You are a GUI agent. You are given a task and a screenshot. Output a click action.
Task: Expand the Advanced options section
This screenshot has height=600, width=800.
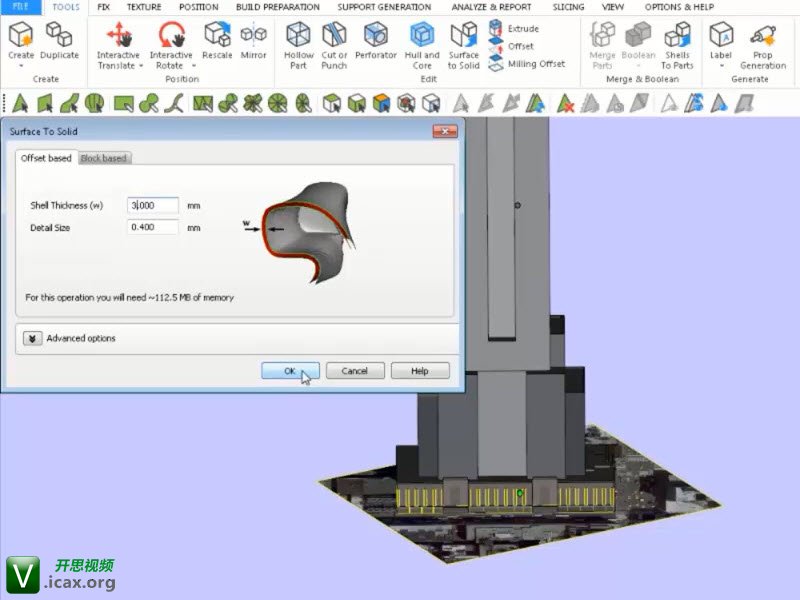click(32, 339)
